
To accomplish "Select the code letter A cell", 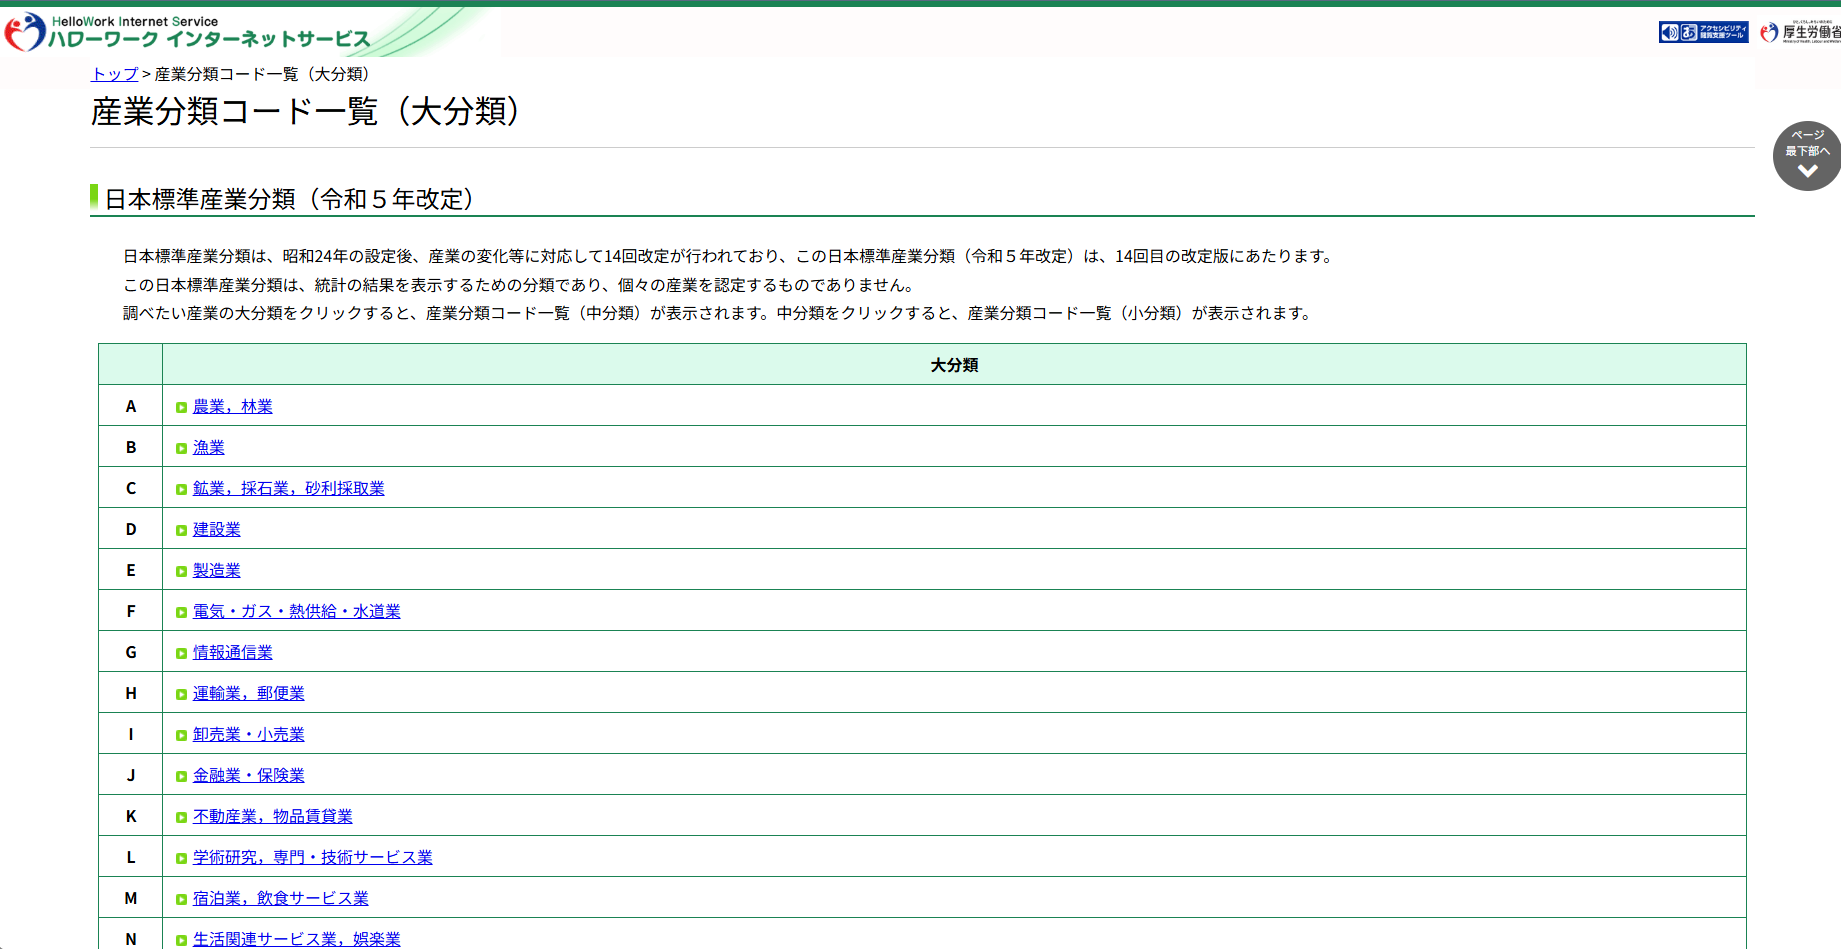I will [131, 406].
